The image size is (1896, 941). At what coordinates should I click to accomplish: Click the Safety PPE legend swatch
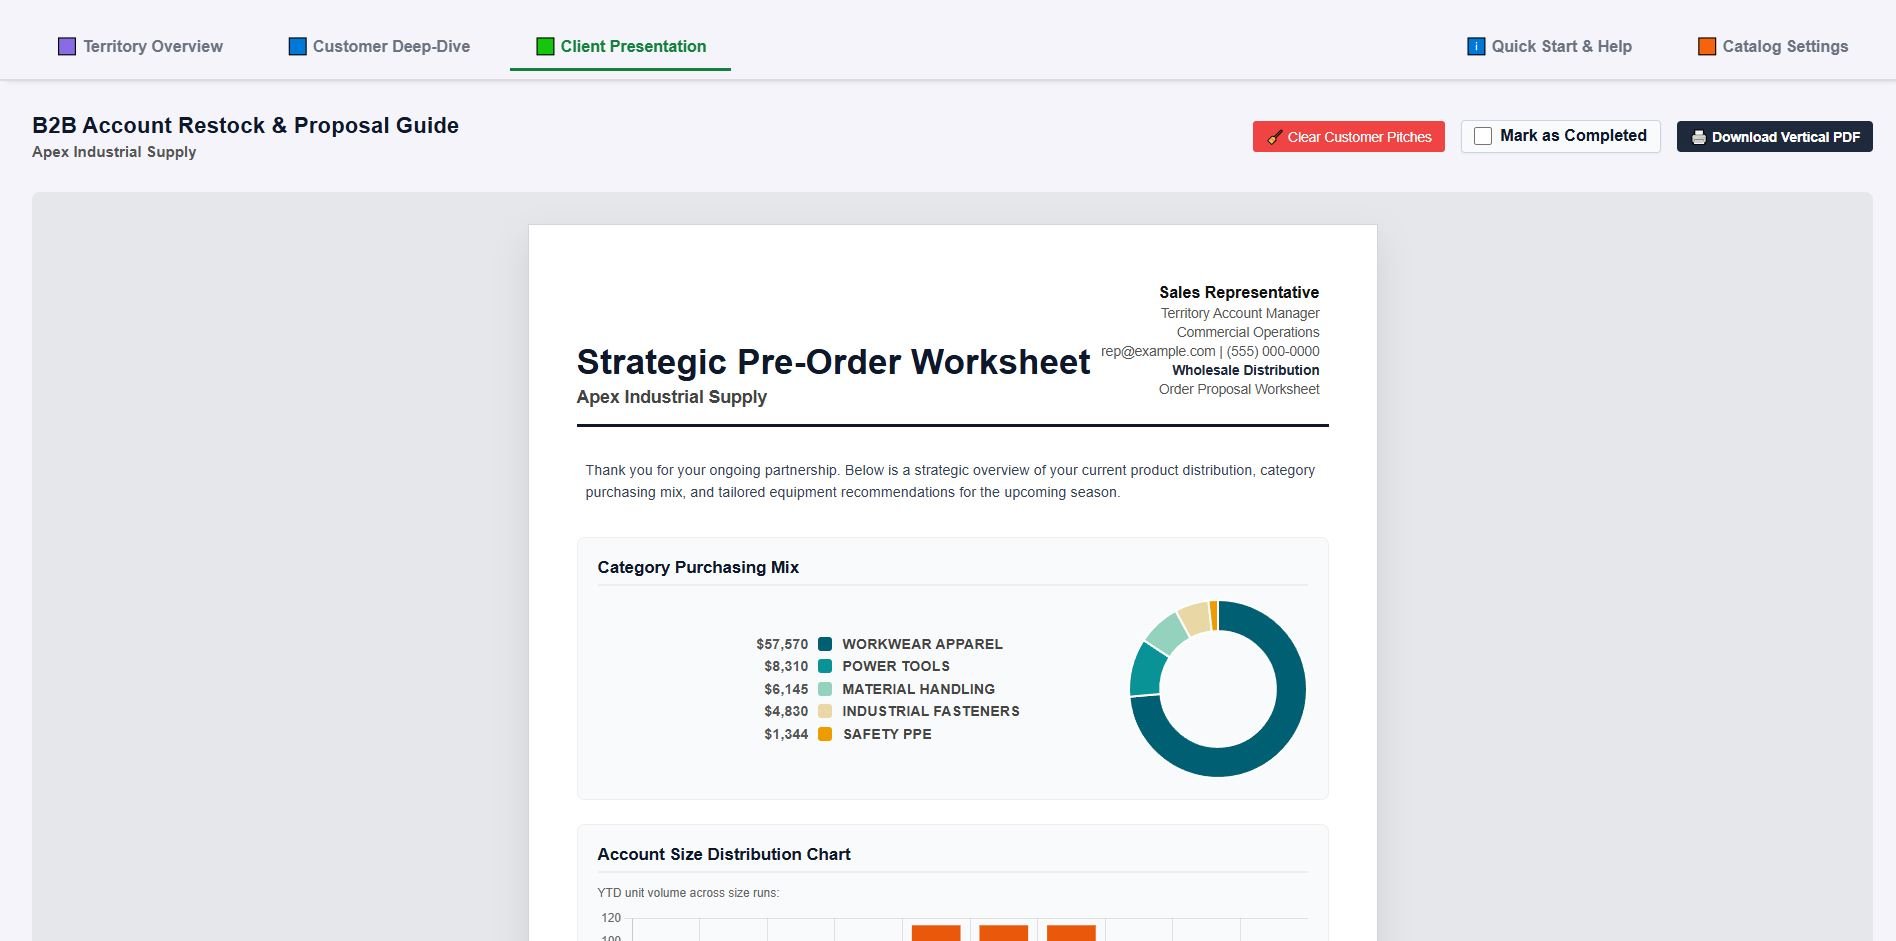(825, 734)
